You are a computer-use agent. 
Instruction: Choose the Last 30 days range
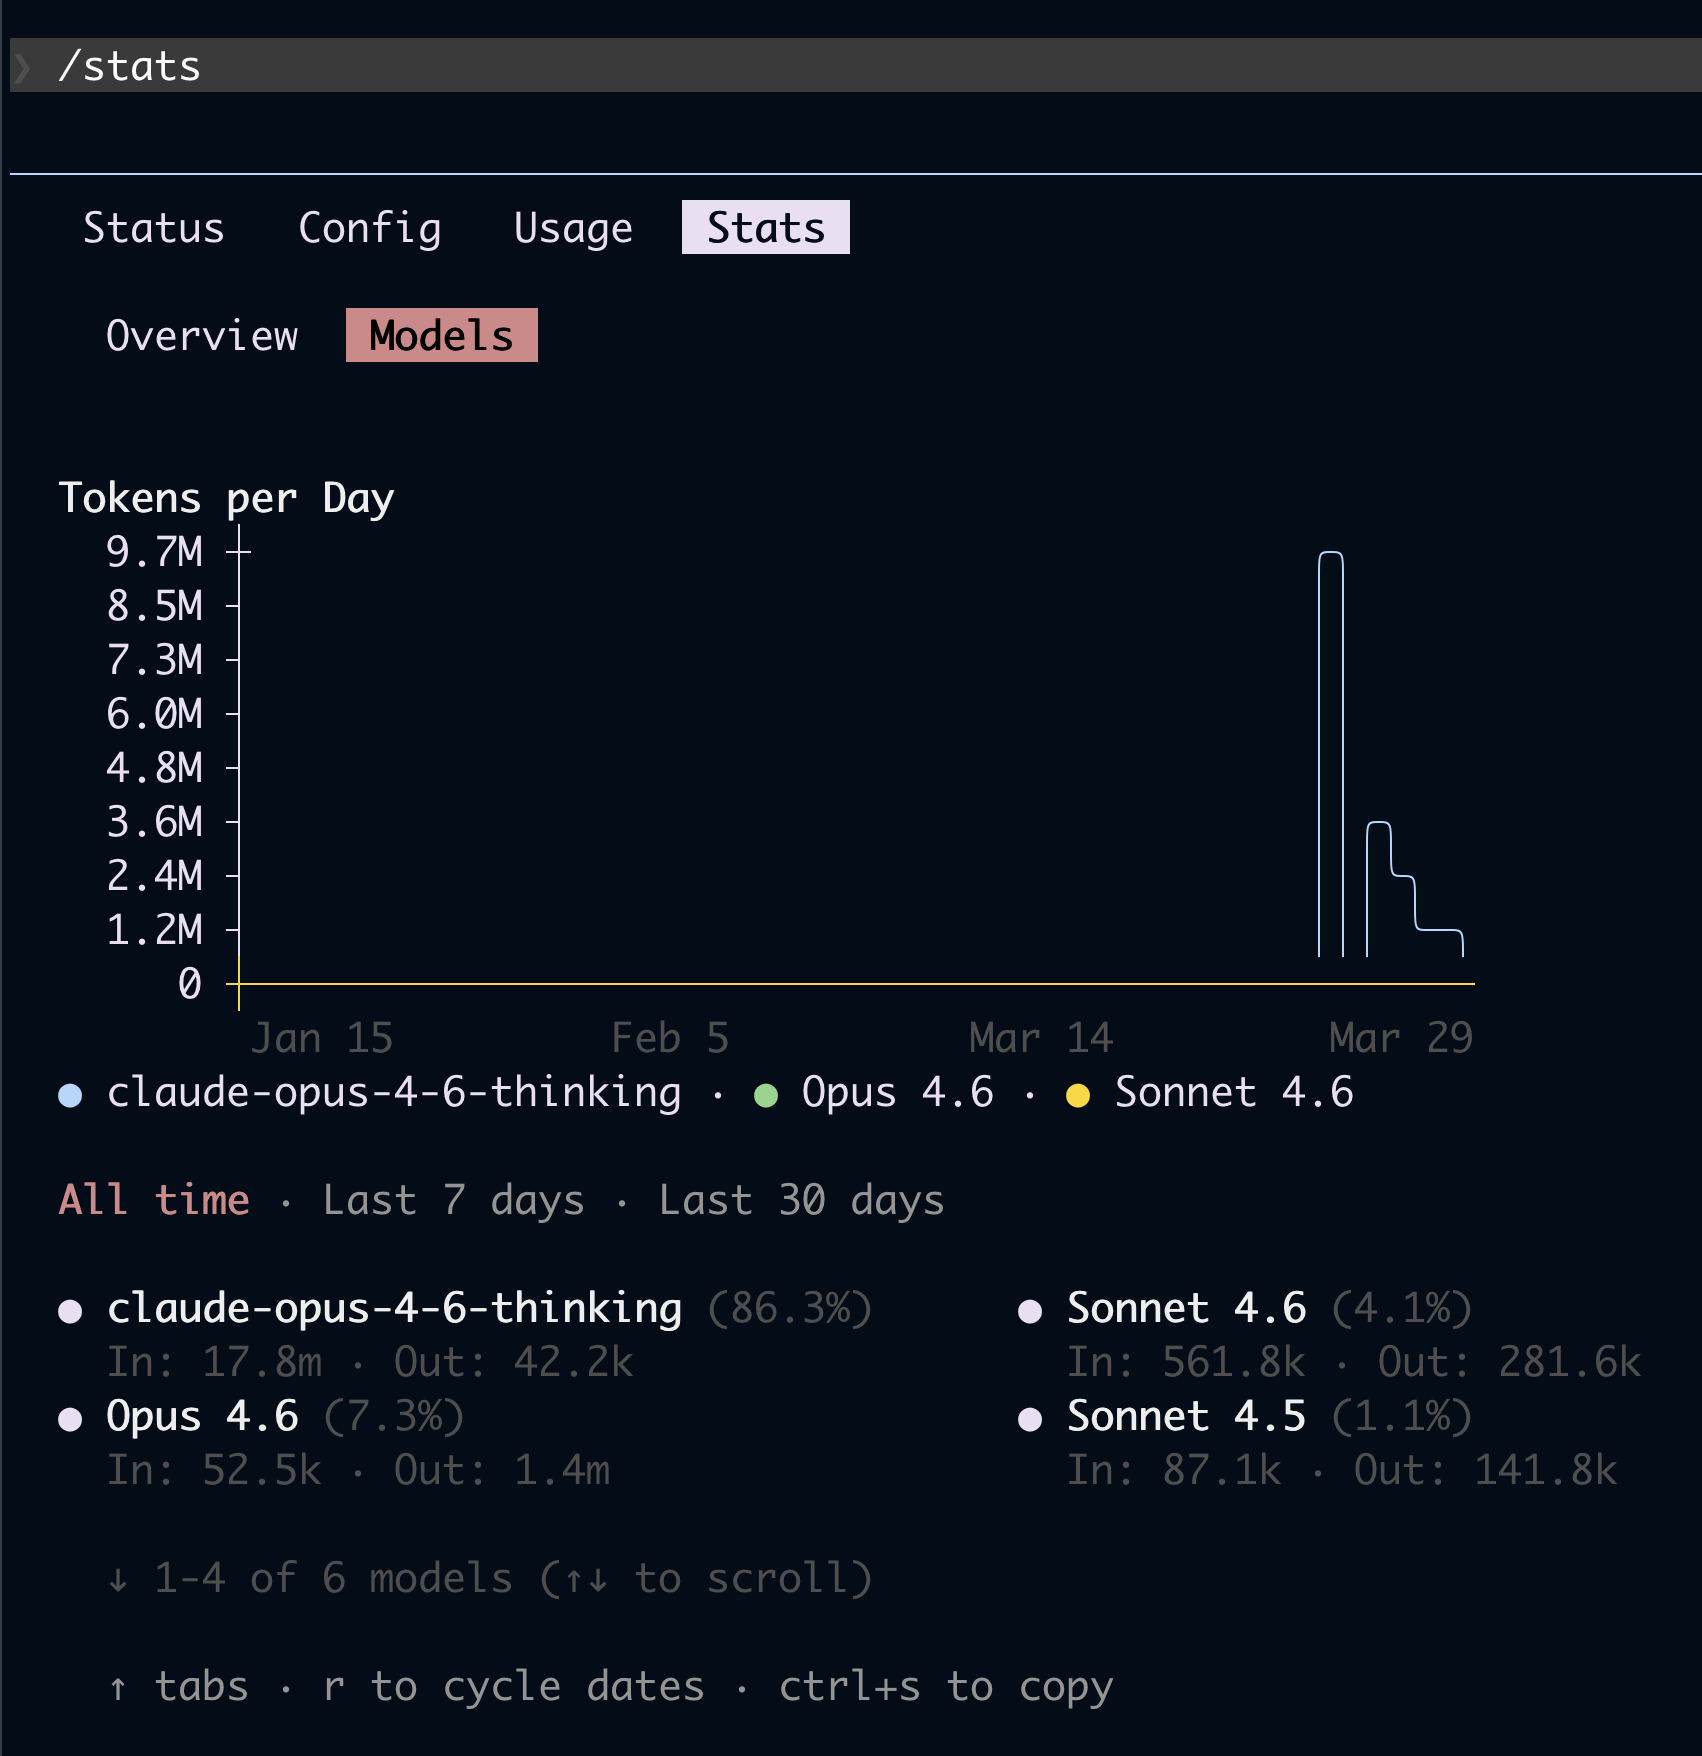[x=801, y=1200]
